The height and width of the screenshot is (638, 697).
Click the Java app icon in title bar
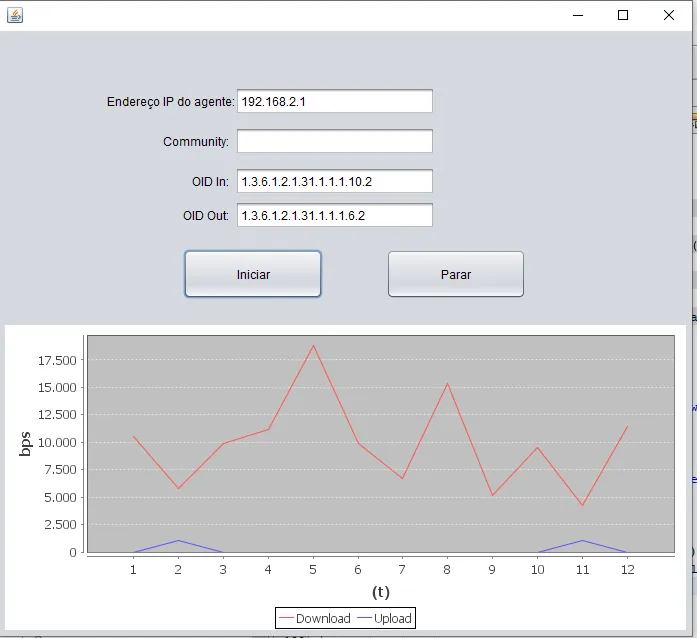pos(15,15)
